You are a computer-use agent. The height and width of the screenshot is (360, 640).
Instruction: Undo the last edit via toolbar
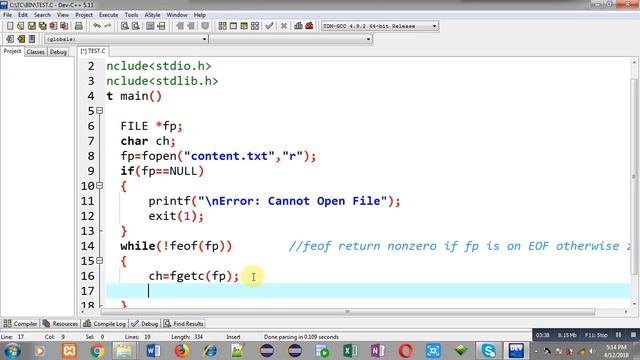(97, 26)
